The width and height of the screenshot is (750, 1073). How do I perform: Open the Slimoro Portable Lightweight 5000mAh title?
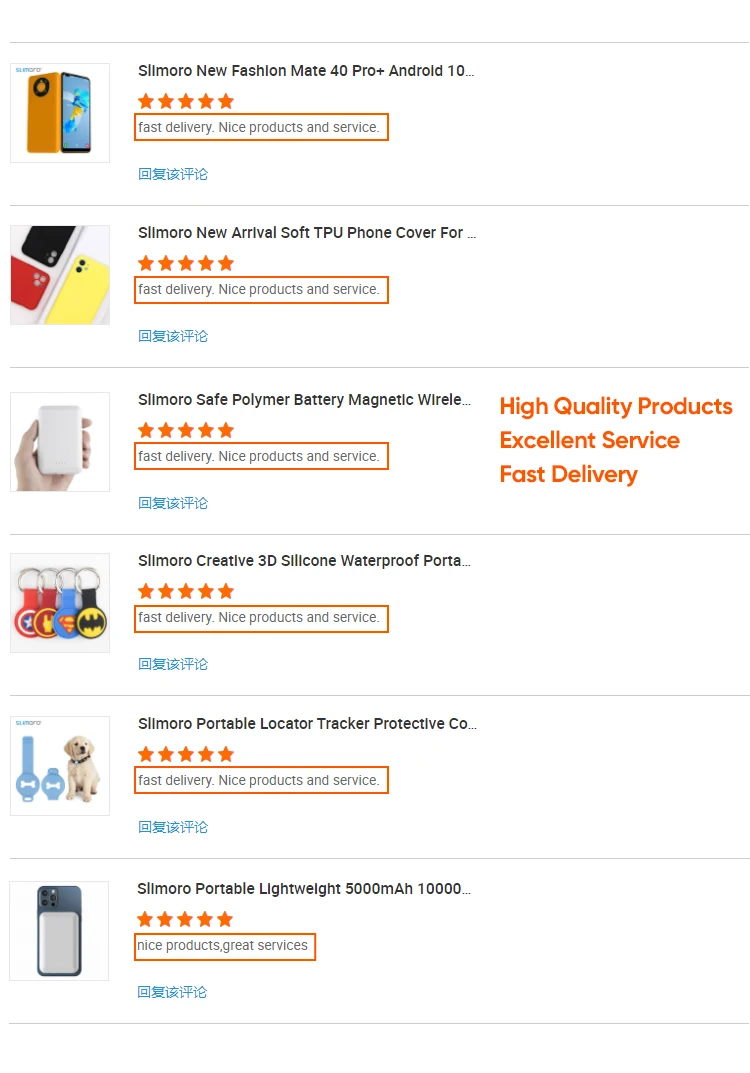point(304,889)
